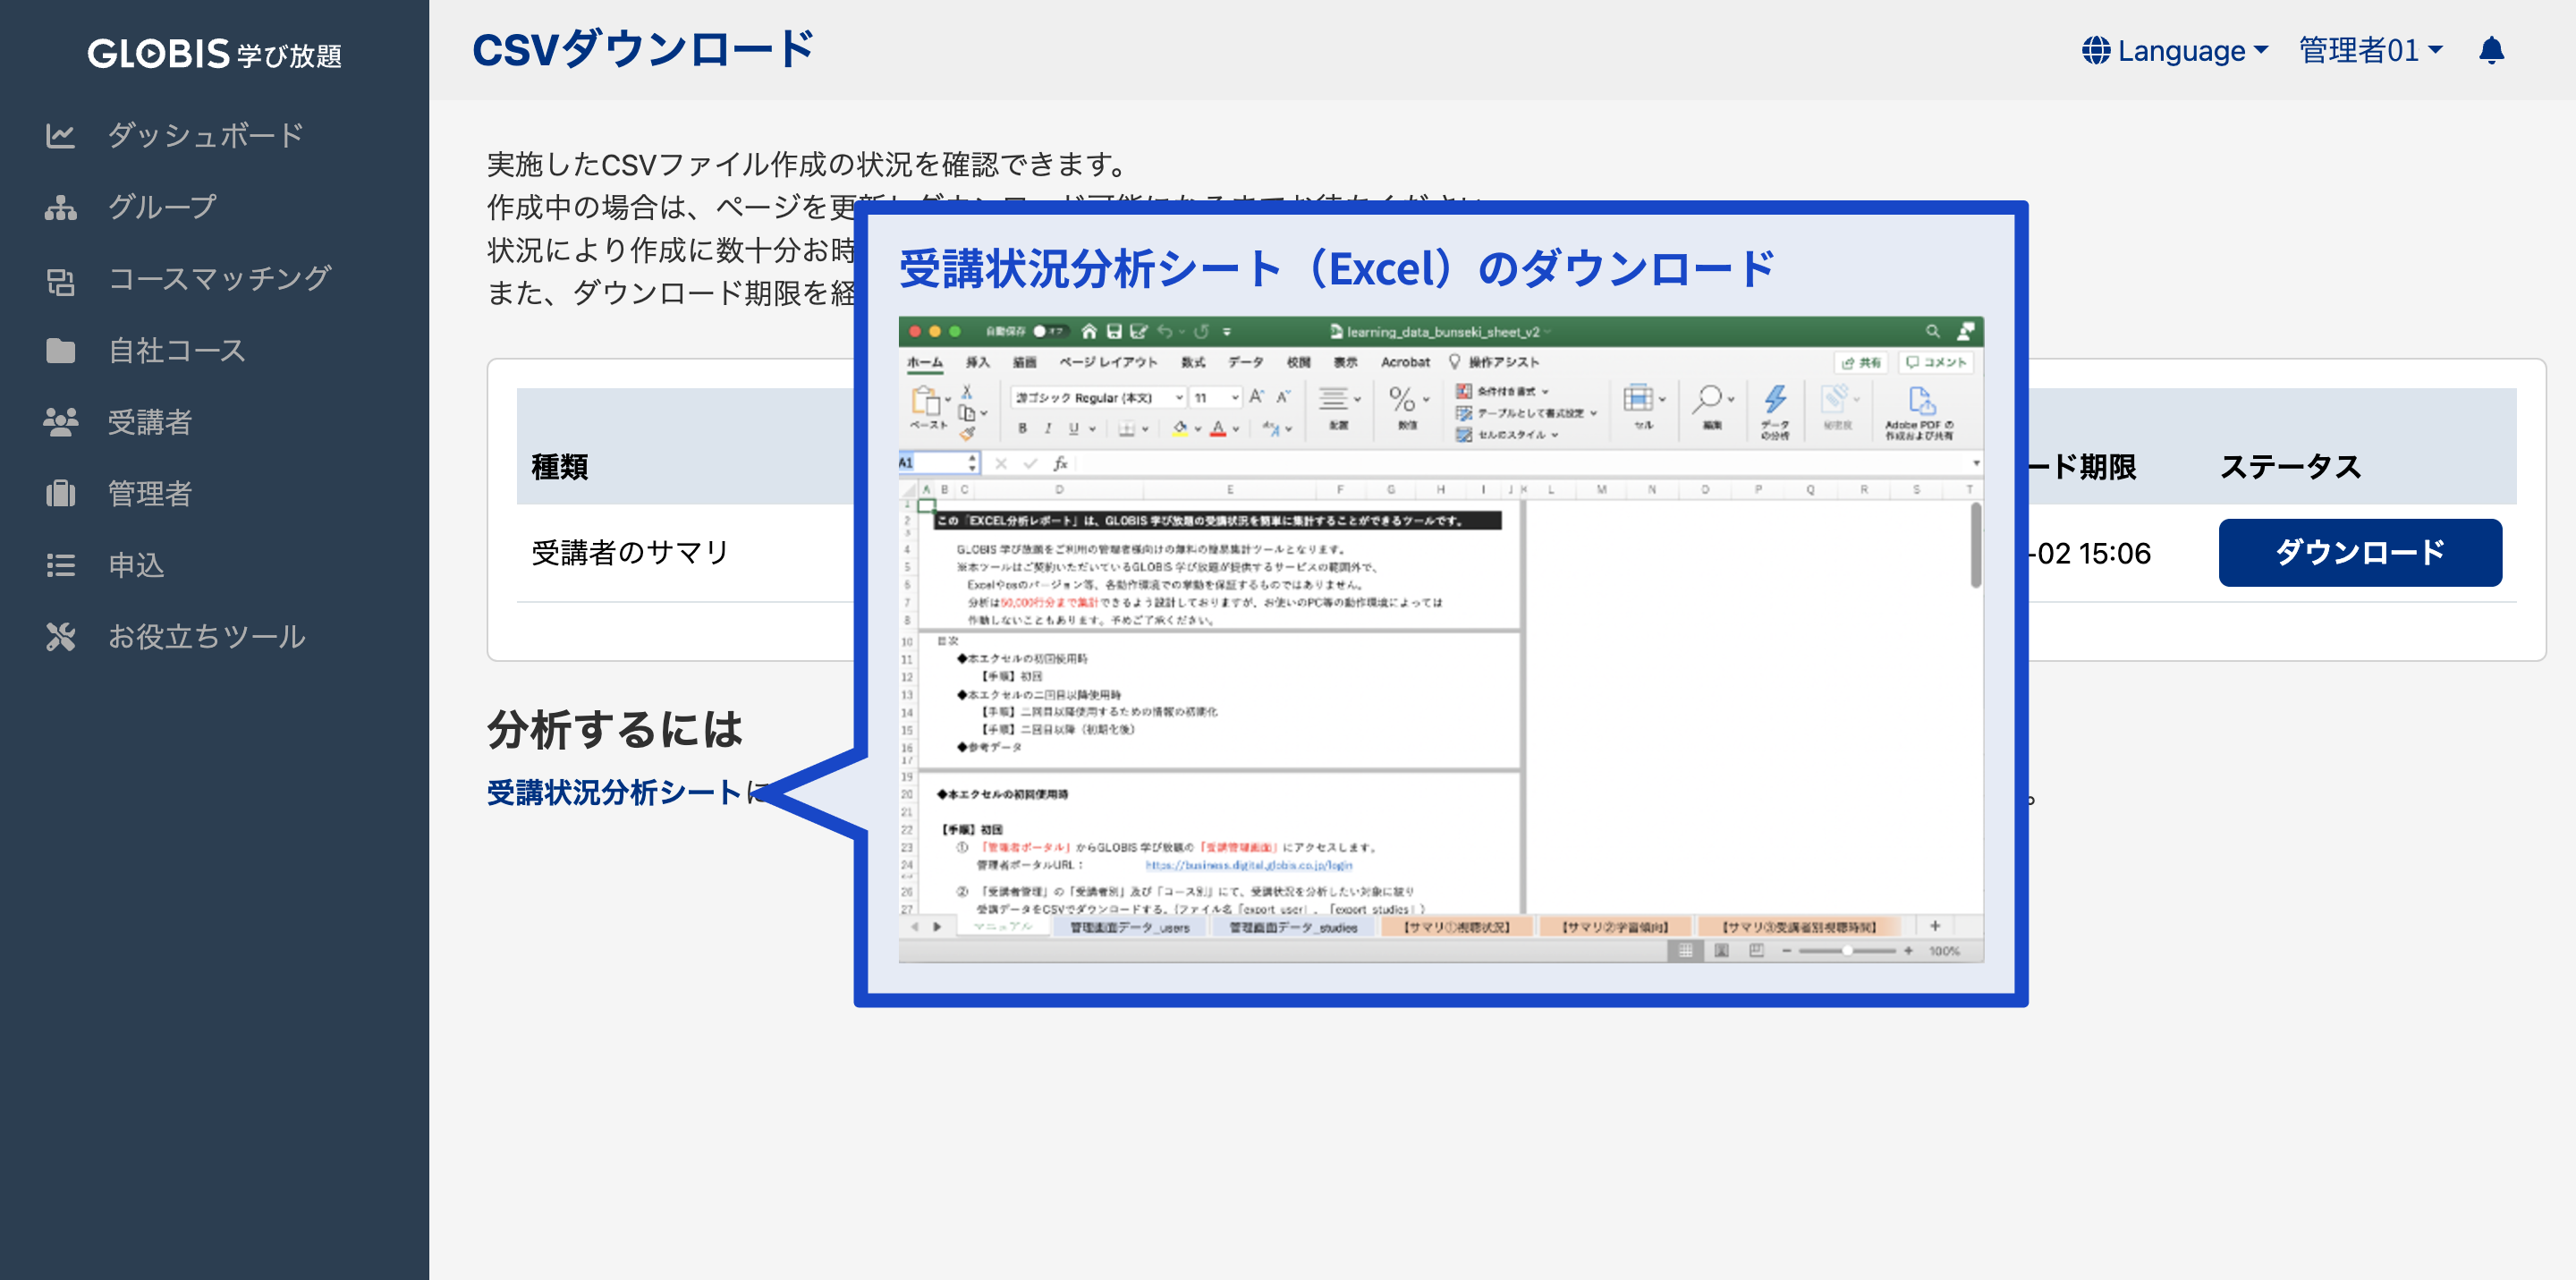Select the グループ icon in the sidebar
This screenshot has width=2576, height=1280.
pyautogui.click(x=60, y=207)
